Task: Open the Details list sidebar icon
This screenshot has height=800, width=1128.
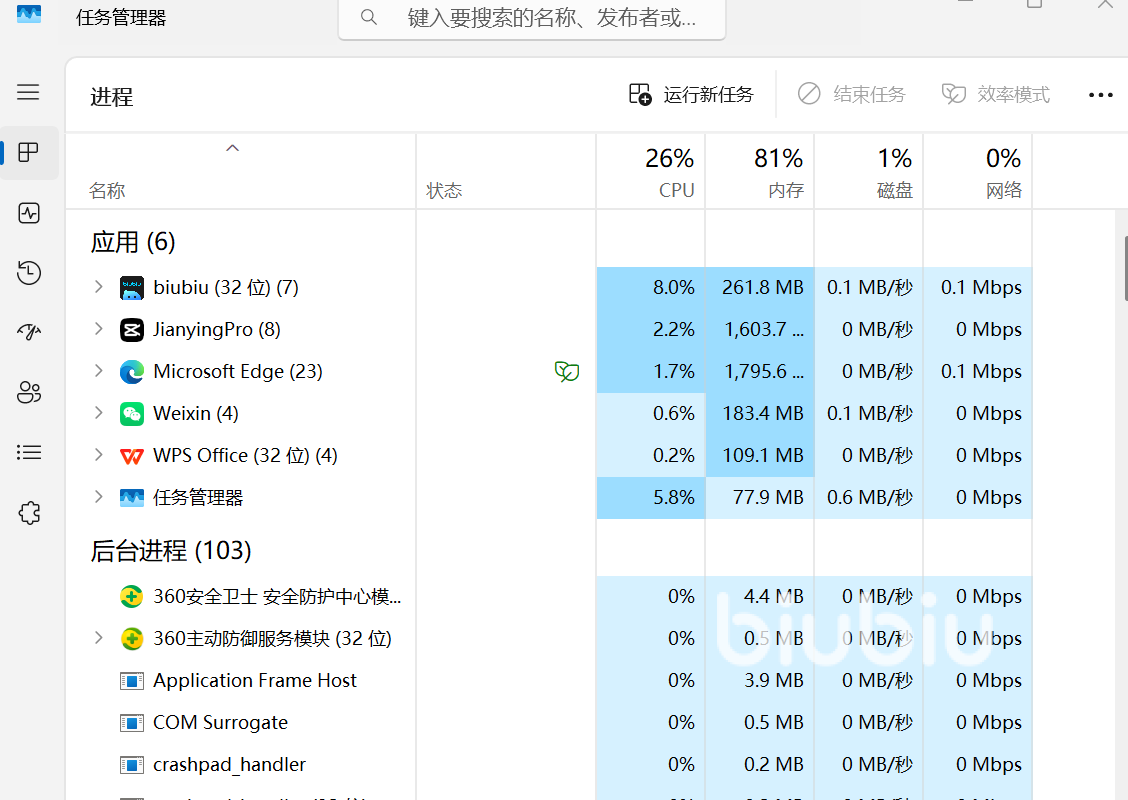Action: point(29,453)
